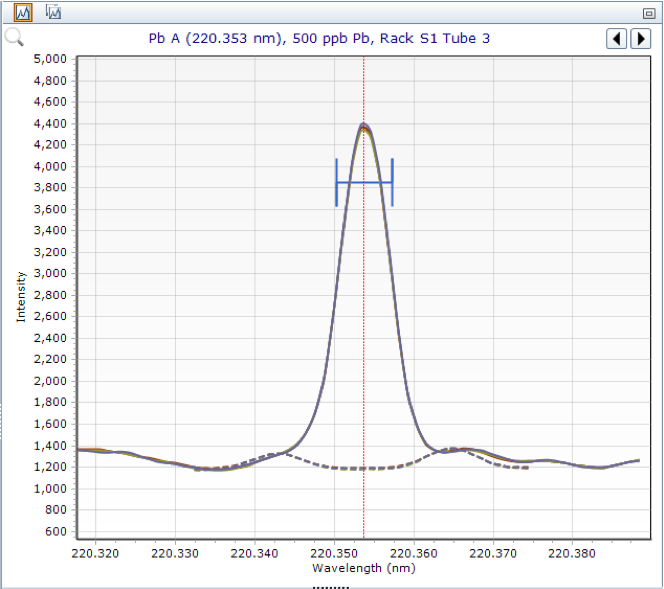Click the 600 intensity tick label
The width and height of the screenshot is (664, 589).
point(56,531)
